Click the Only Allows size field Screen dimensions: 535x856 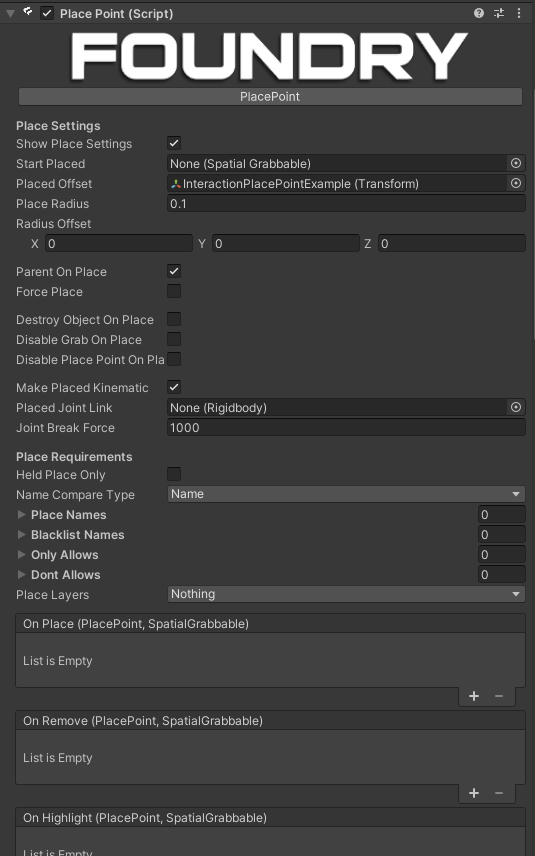tap(502, 555)
